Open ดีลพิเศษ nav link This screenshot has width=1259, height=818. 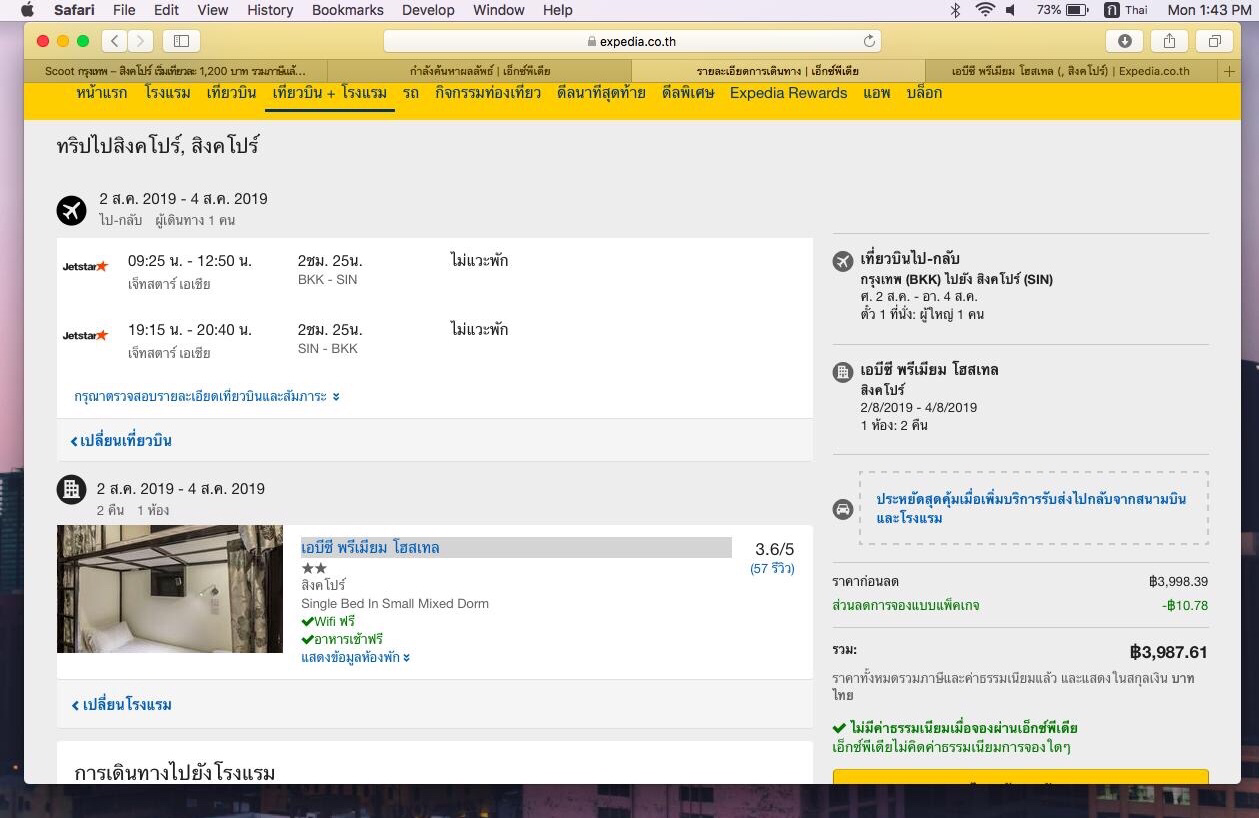(x=688, y=93)
